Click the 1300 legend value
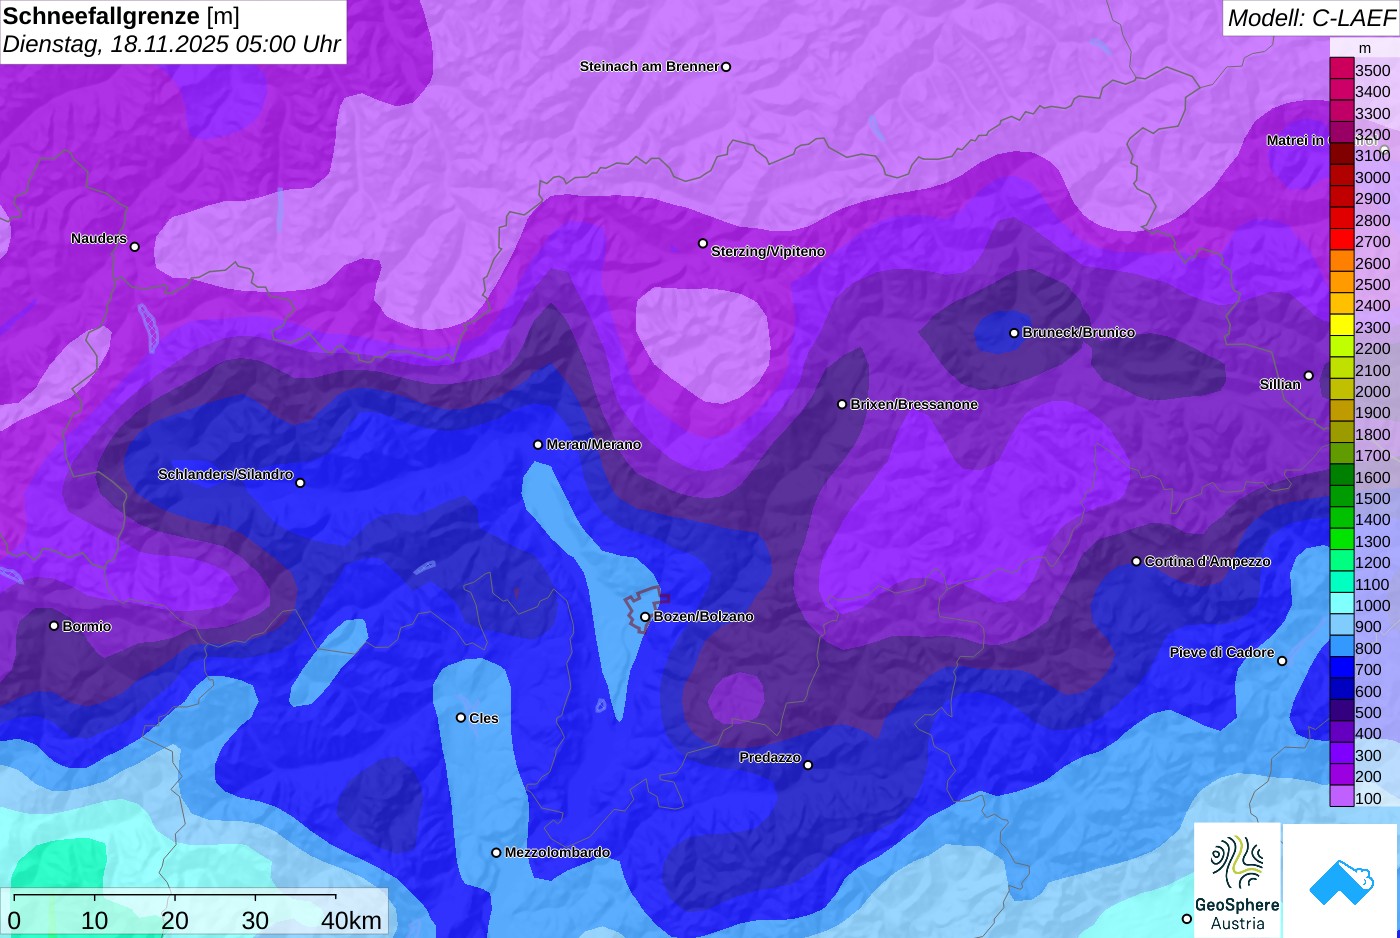The width and height of the screenshot is (1400, 938). [x=1372, y=541]
